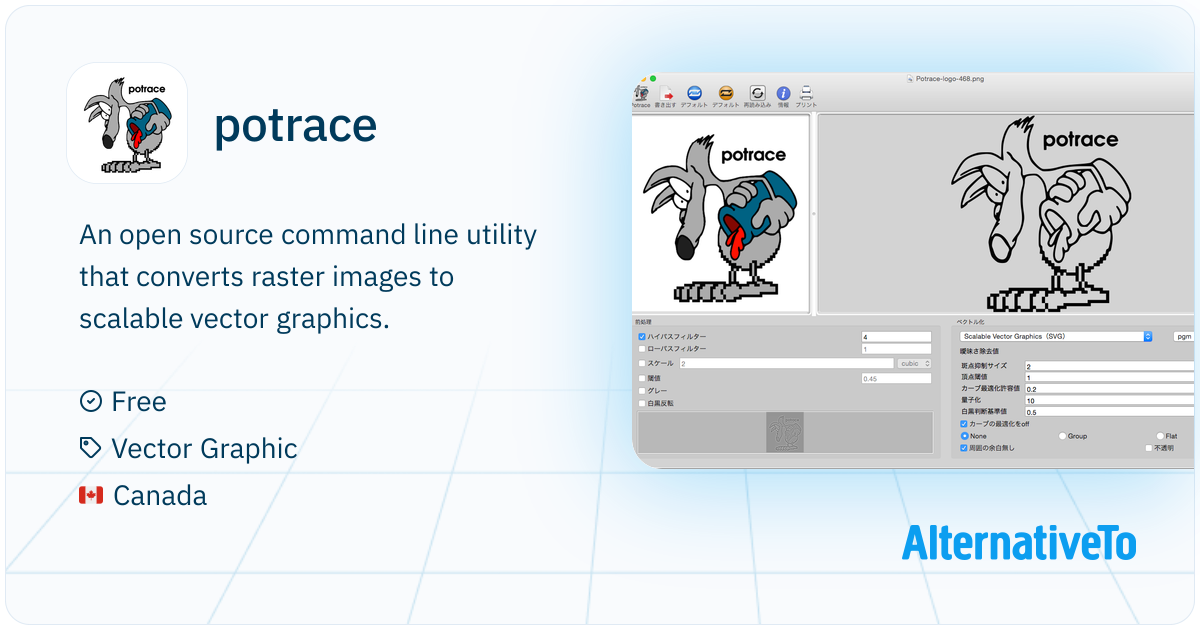Click the green window zoom button

pos(653,78)
